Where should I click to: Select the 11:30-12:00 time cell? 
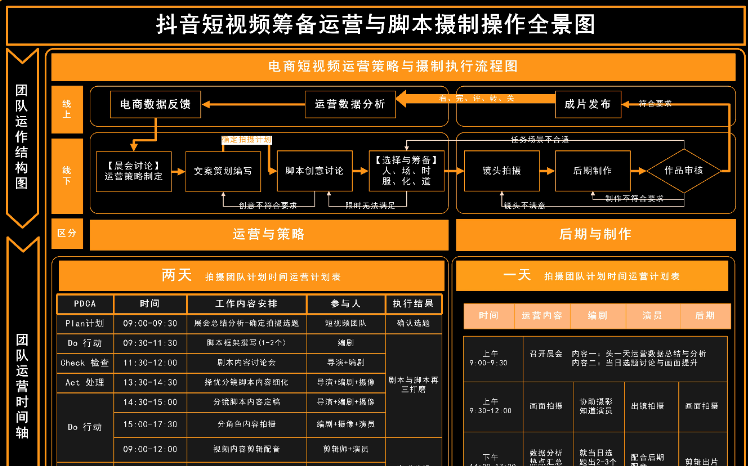click(150, 363)
